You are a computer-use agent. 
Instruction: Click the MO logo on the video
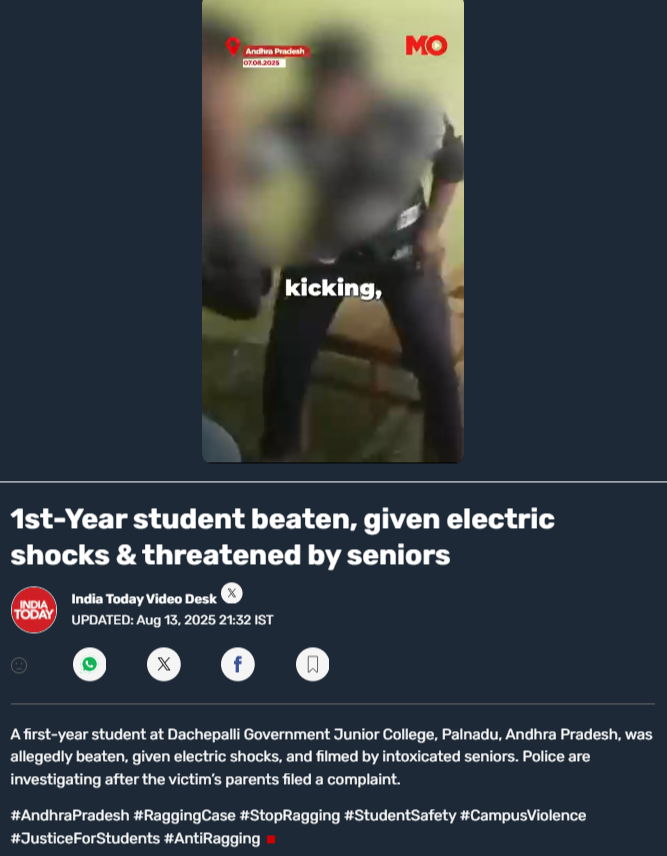click(426, 45)
